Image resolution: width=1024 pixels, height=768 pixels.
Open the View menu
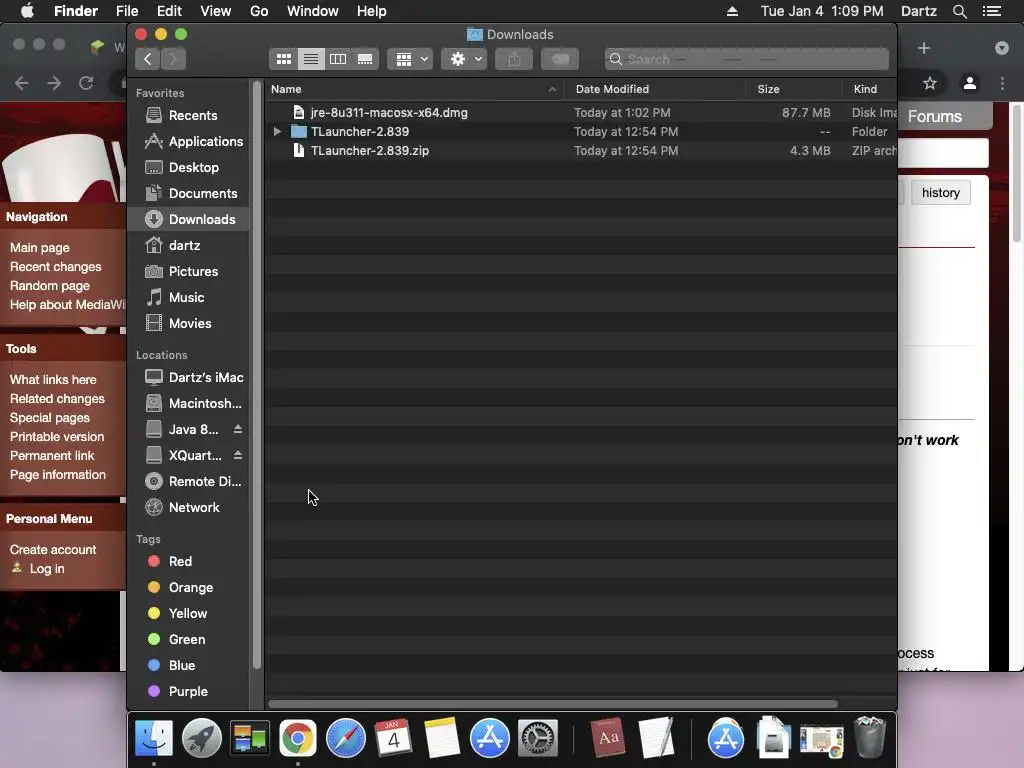(216, 11)
